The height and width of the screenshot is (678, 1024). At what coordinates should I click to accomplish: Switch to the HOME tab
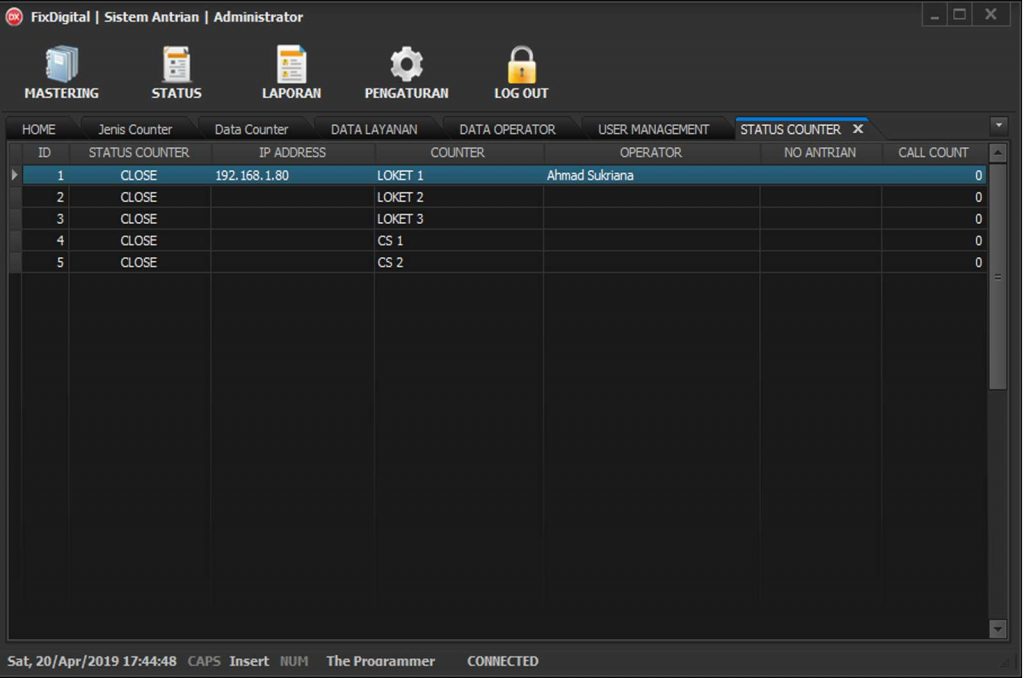[39, 129]
